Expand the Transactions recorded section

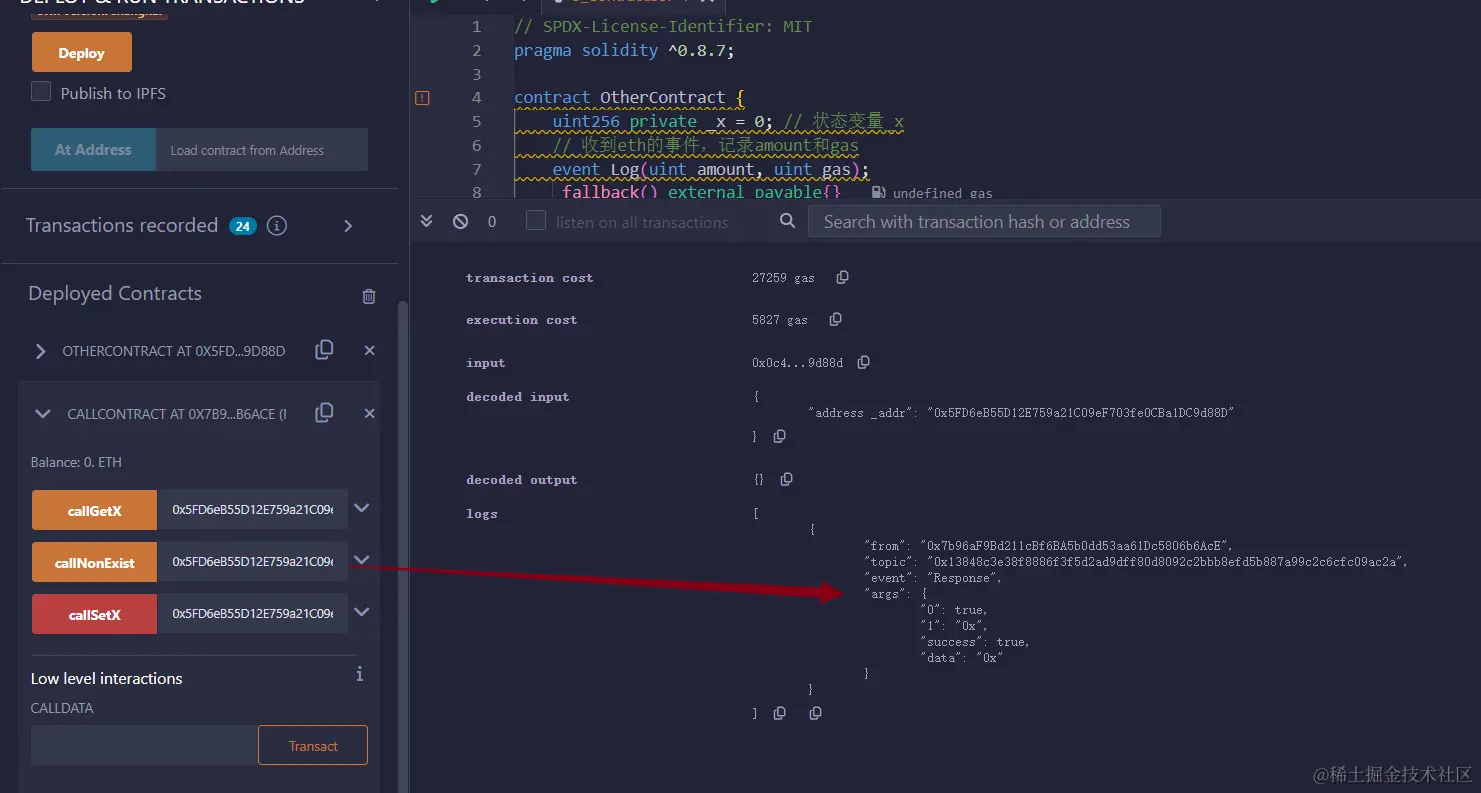348,226
